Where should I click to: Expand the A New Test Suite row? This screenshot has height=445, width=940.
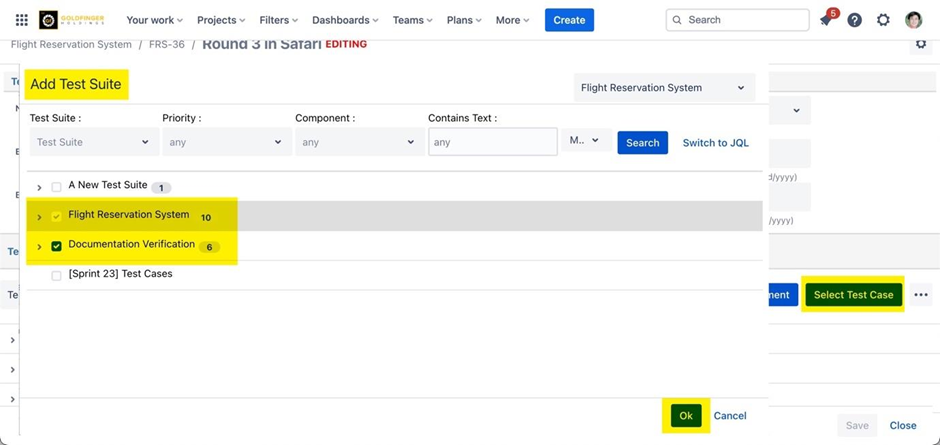39,187
